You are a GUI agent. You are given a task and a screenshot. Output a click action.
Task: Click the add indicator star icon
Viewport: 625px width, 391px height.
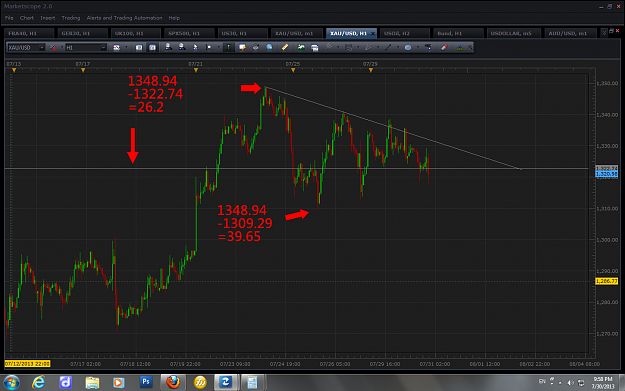click(x=328, y=47)
